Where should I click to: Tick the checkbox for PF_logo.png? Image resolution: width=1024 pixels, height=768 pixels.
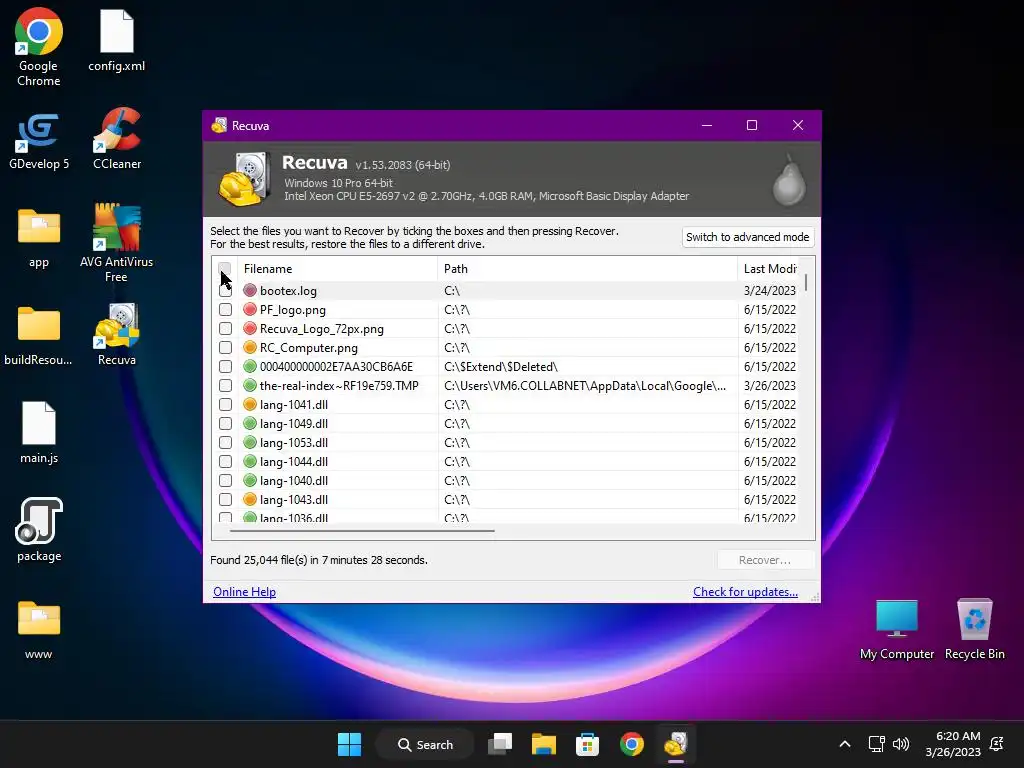pos(225,310)
